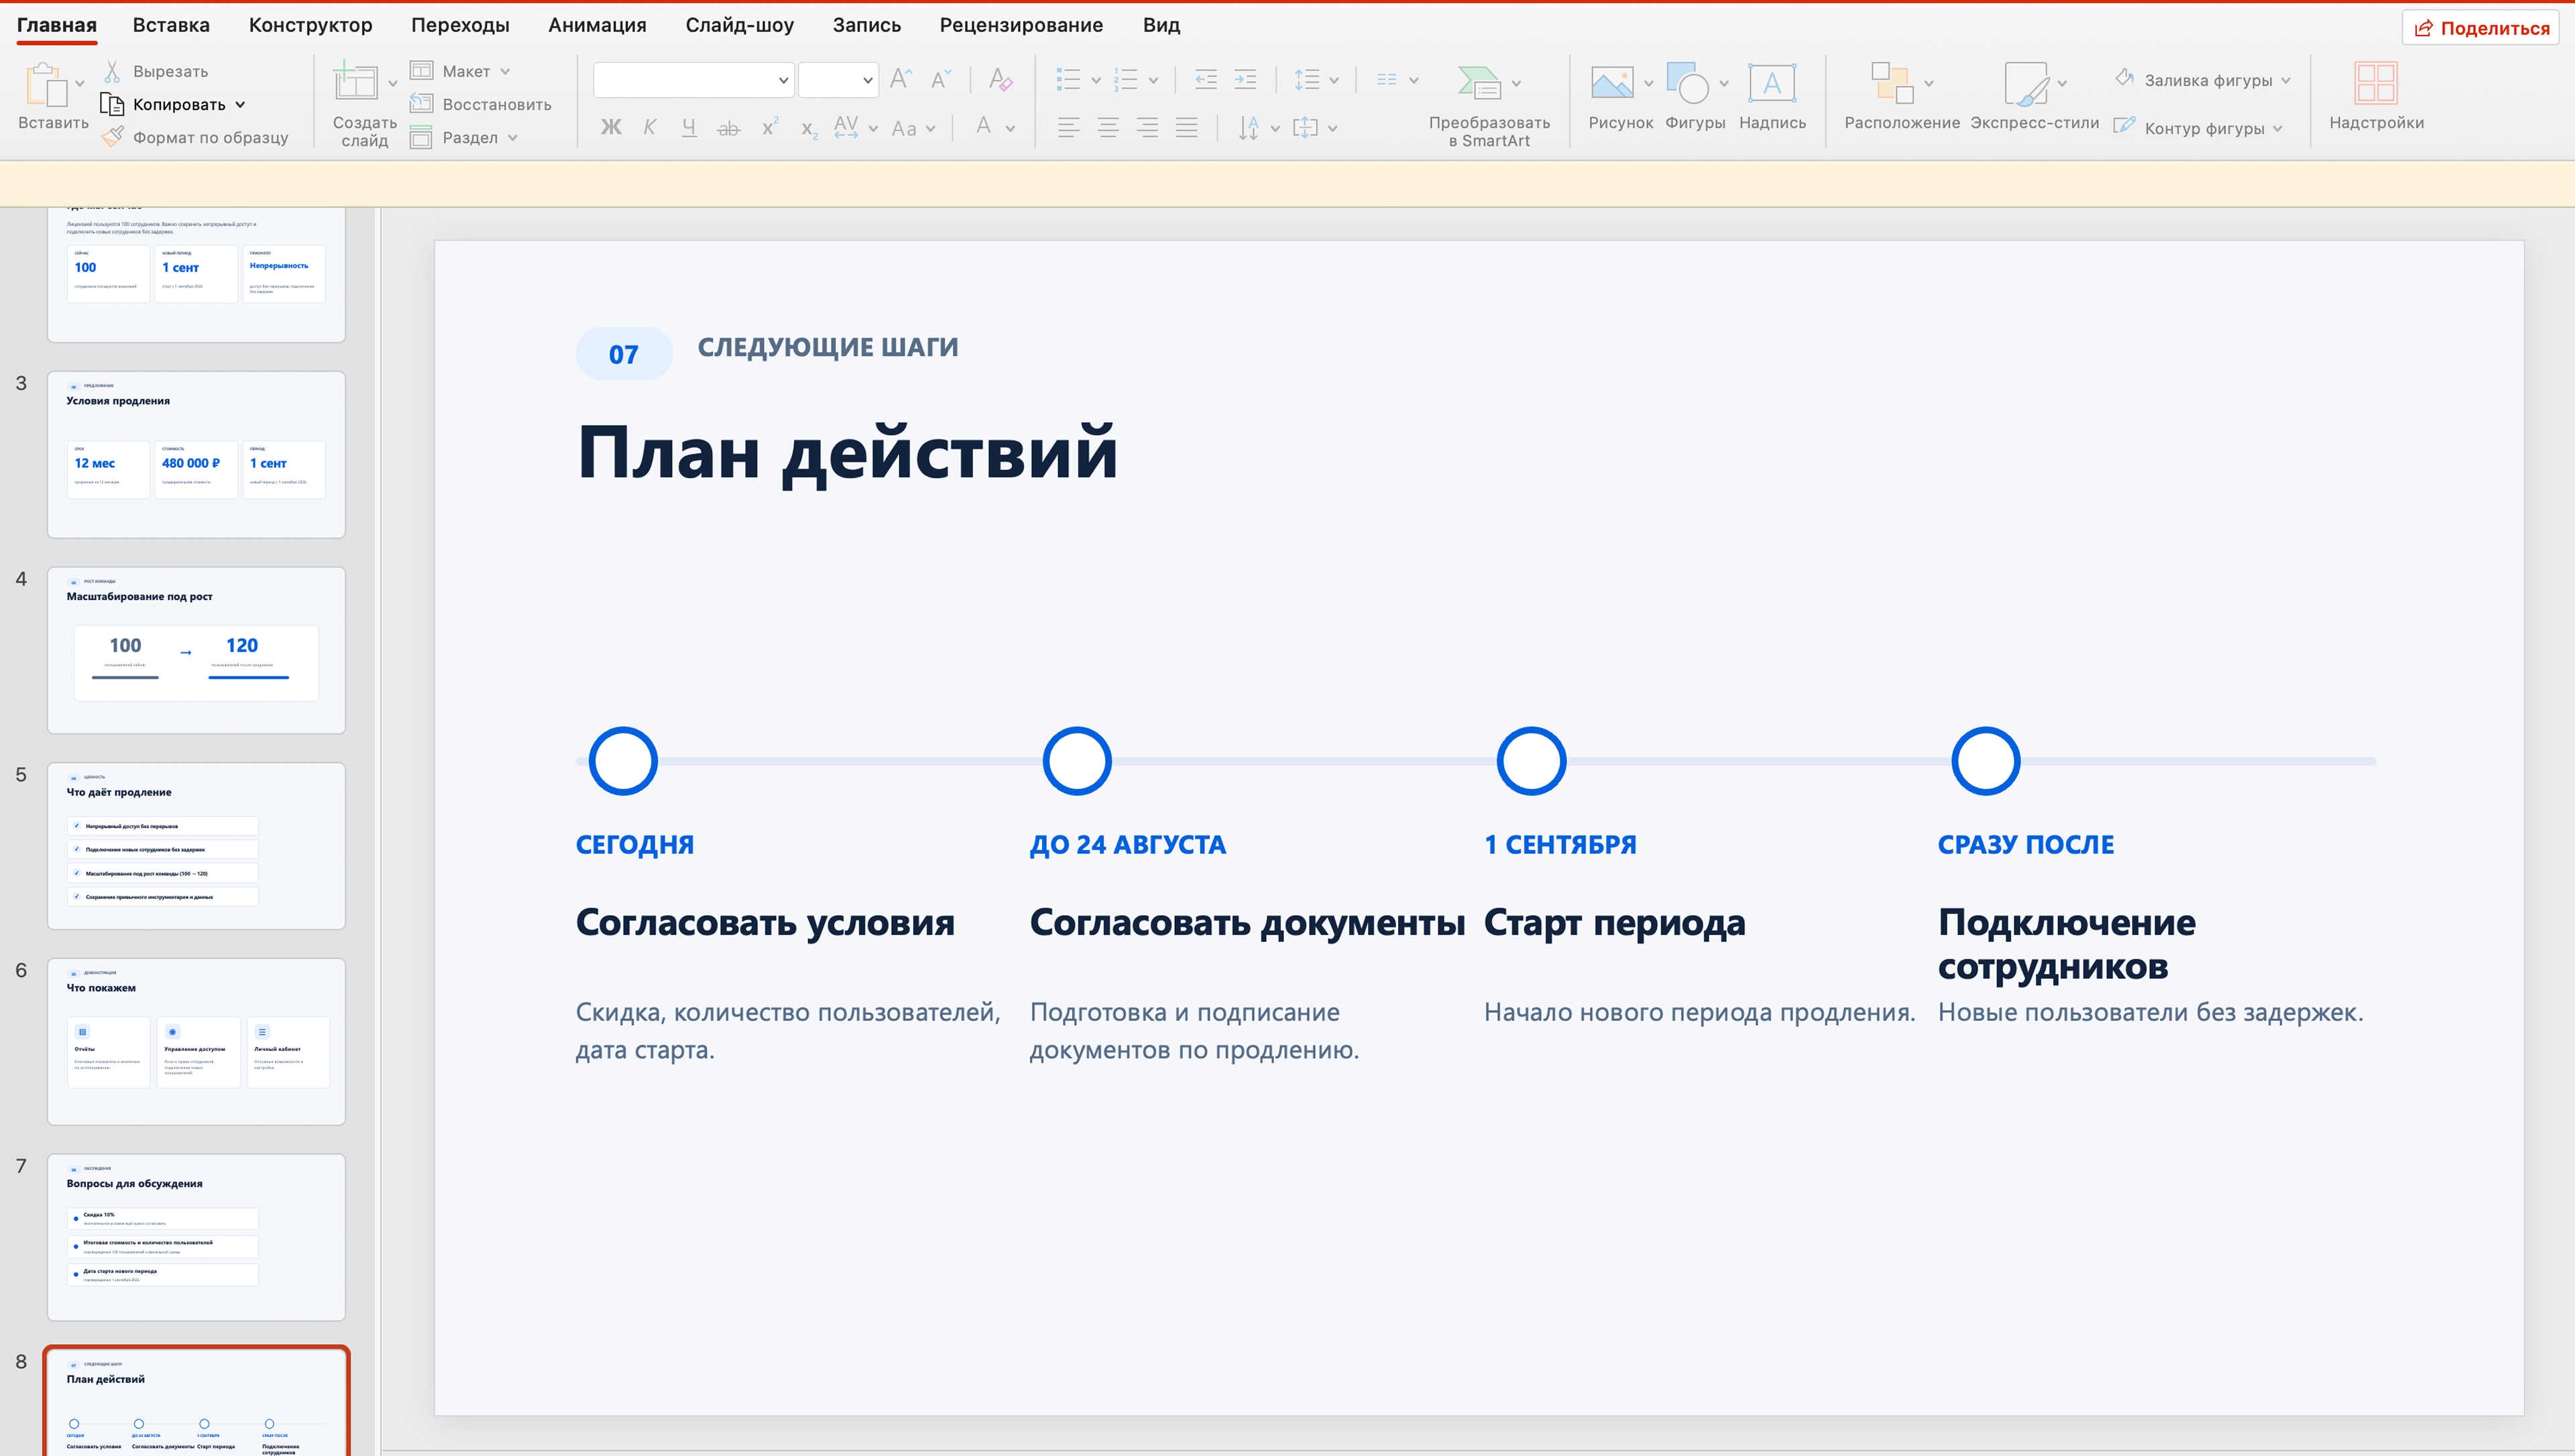2575x1456 pixels.
Task: Open the Quick Styles (Экспресс-стили) icon
Action: [2026, 83]
